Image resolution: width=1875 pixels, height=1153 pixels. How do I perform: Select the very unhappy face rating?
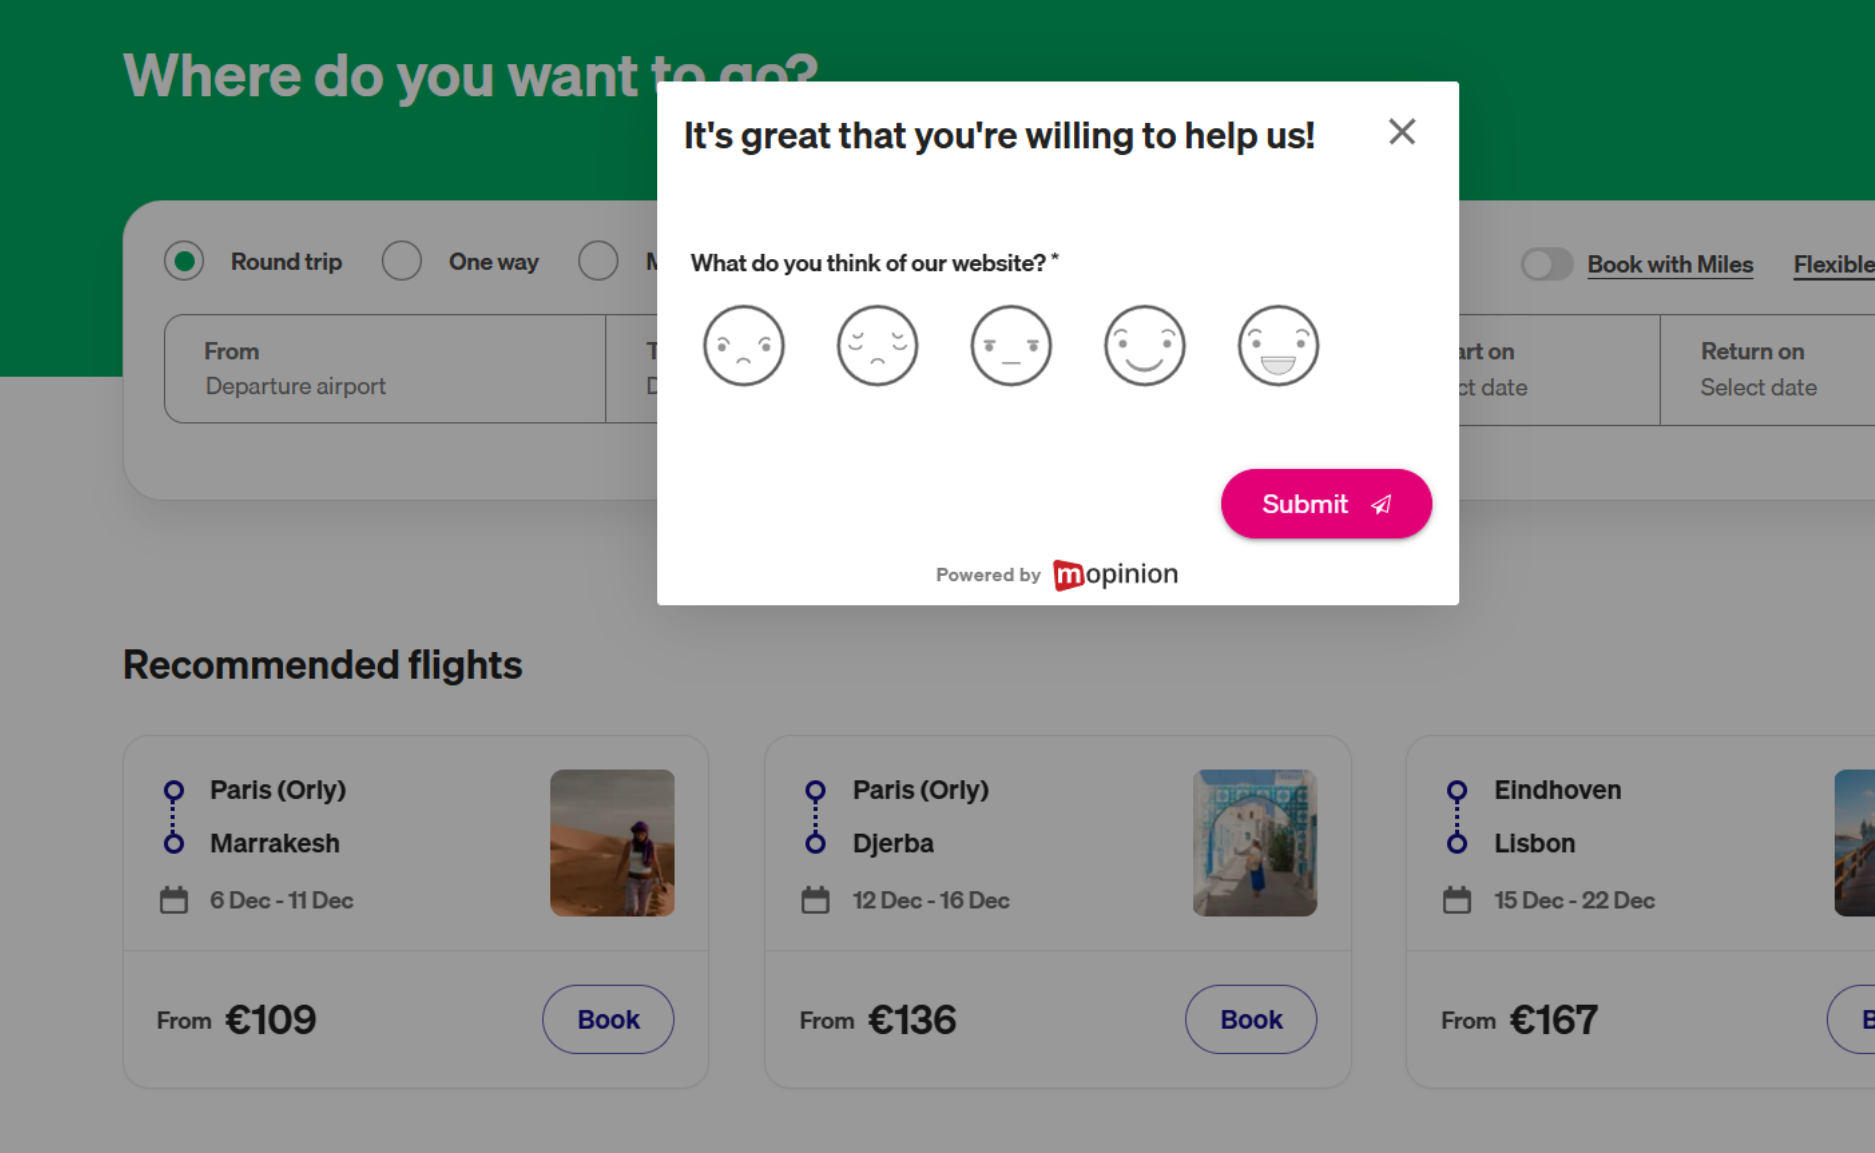point(743,346)
